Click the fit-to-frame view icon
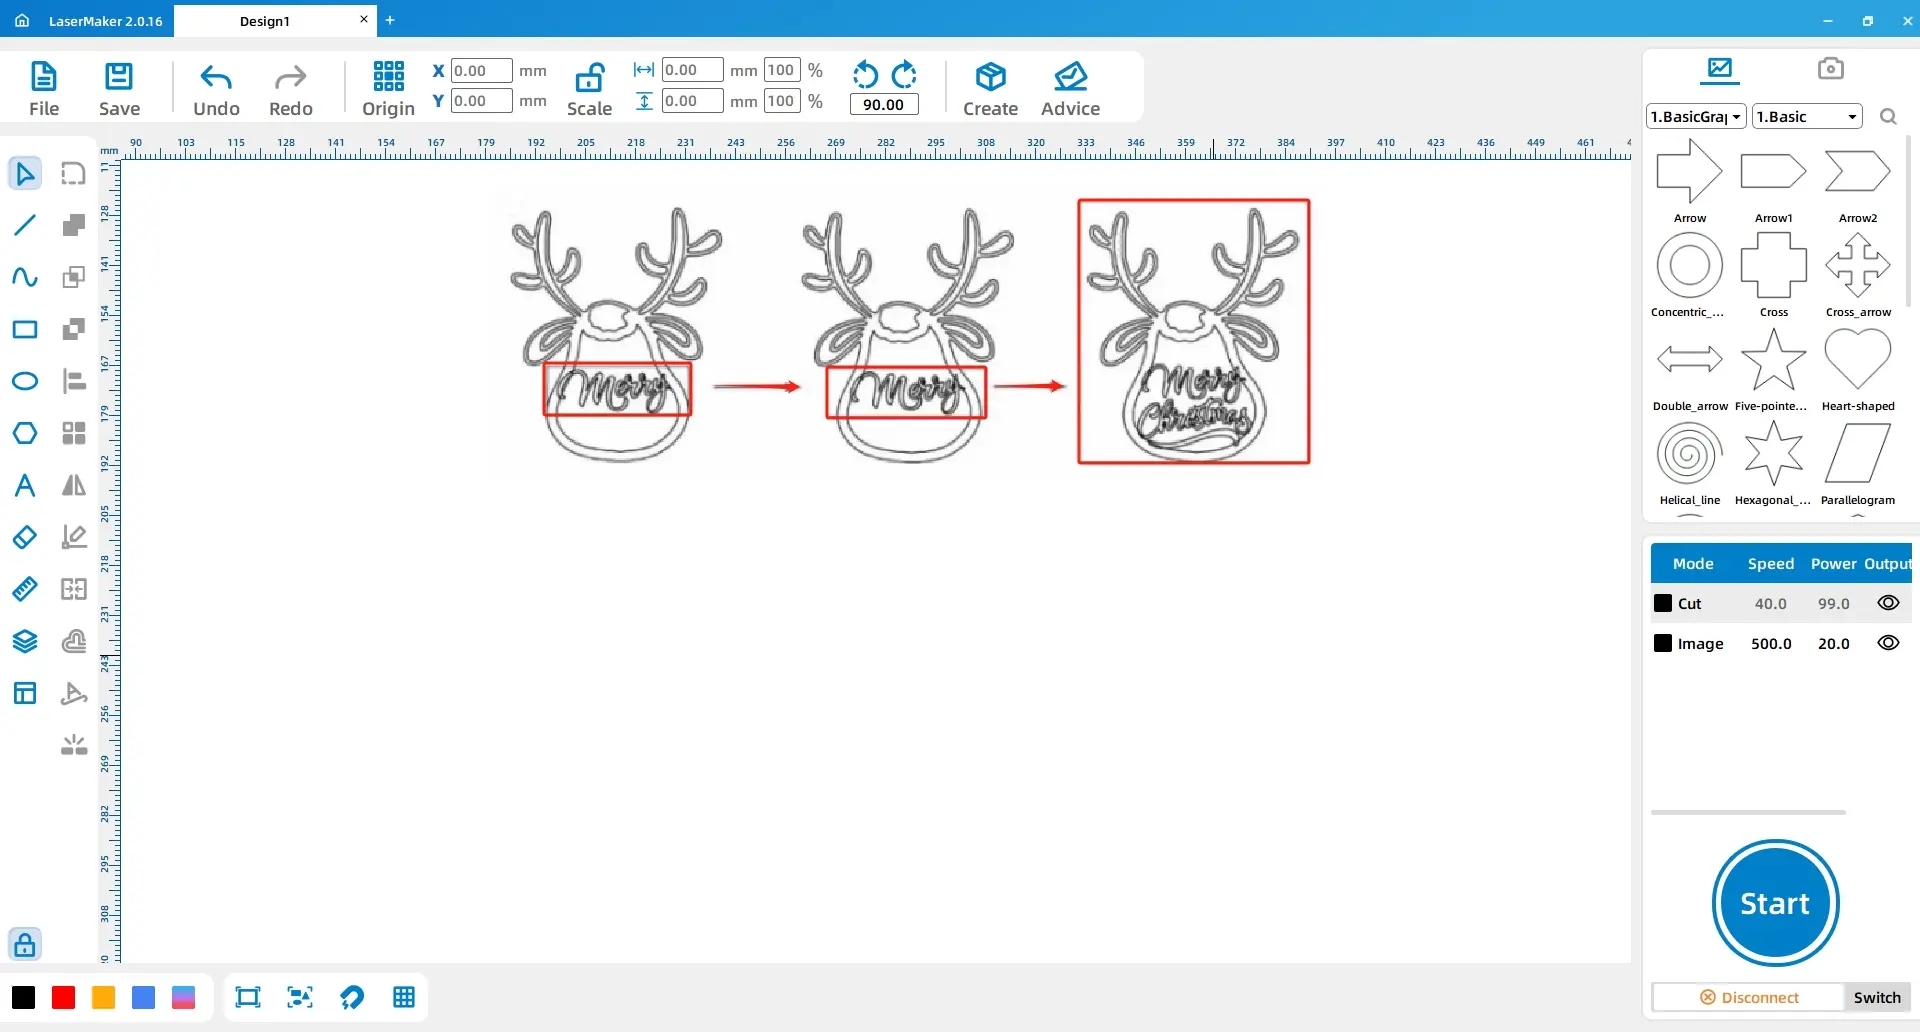Image resolution: width=1920 pixels, height=1032 pixels. pyautogui.click(x=248, y=997)
